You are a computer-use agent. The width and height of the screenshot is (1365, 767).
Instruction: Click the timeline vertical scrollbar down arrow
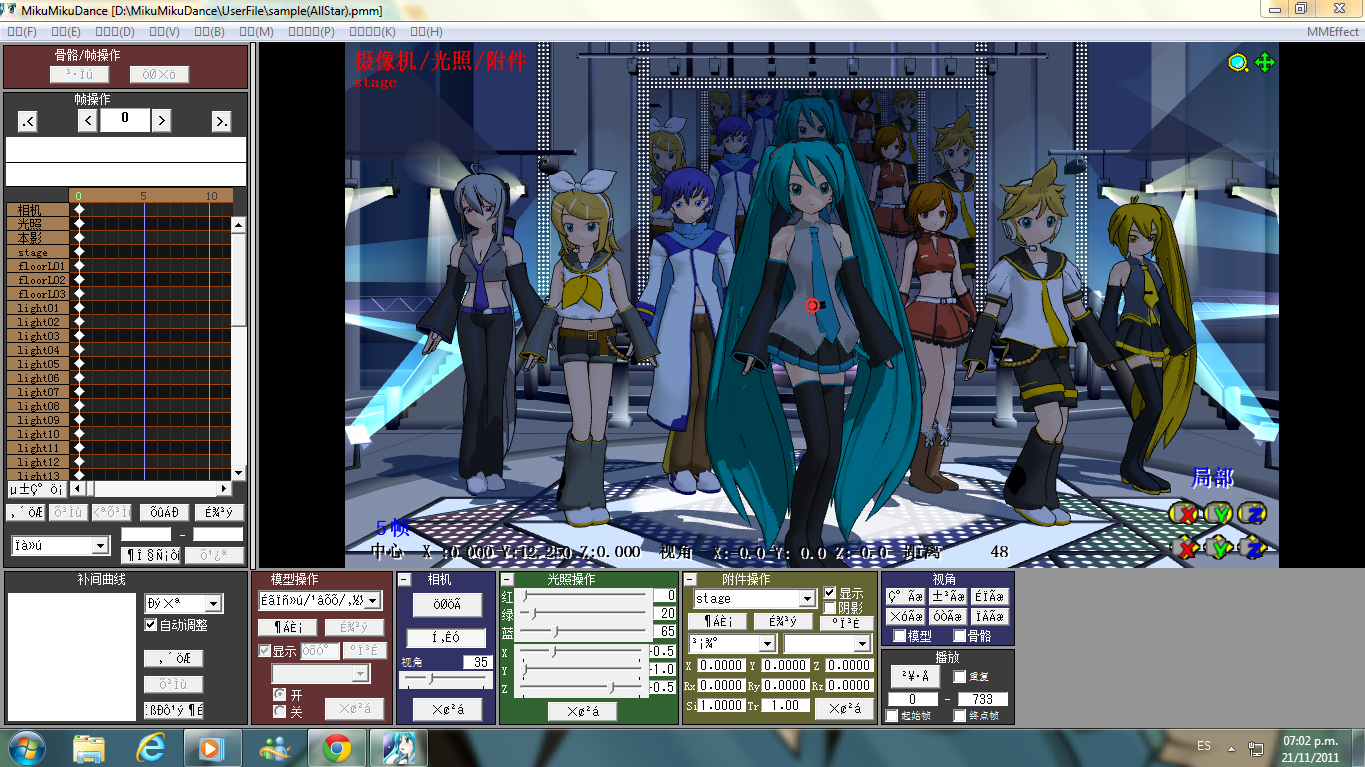tap(238, 473)
